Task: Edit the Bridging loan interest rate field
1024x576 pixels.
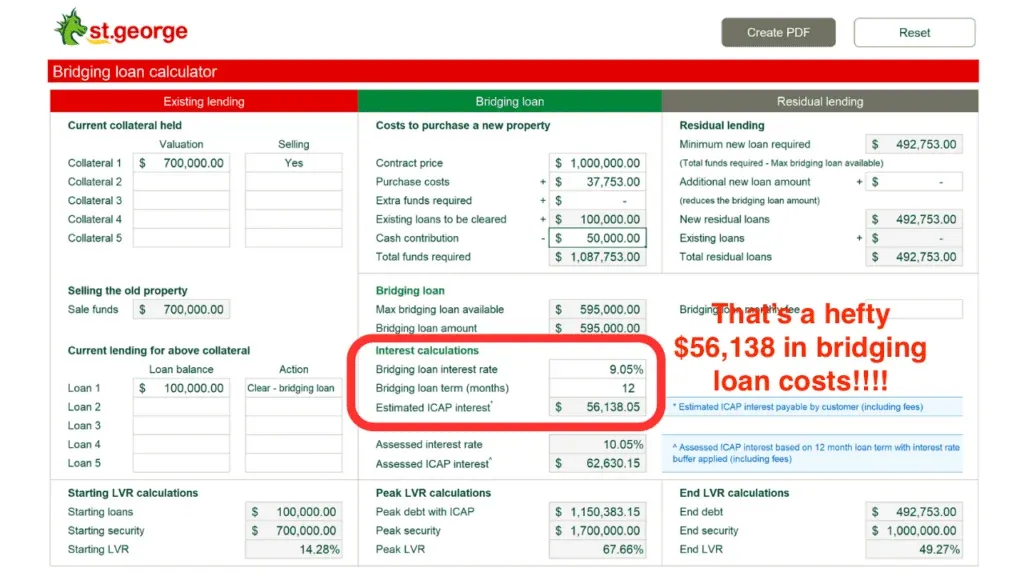Action: click(x=598, y=369)
